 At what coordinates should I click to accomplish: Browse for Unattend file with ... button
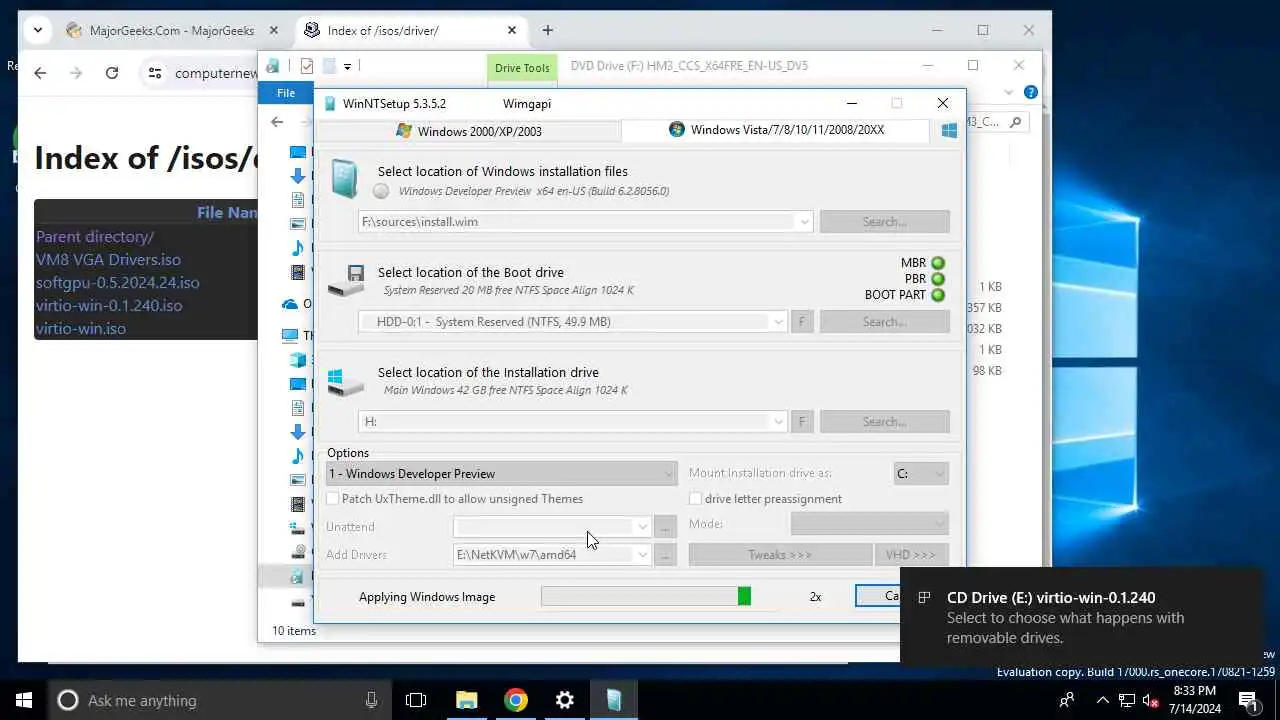coord(666,526)
